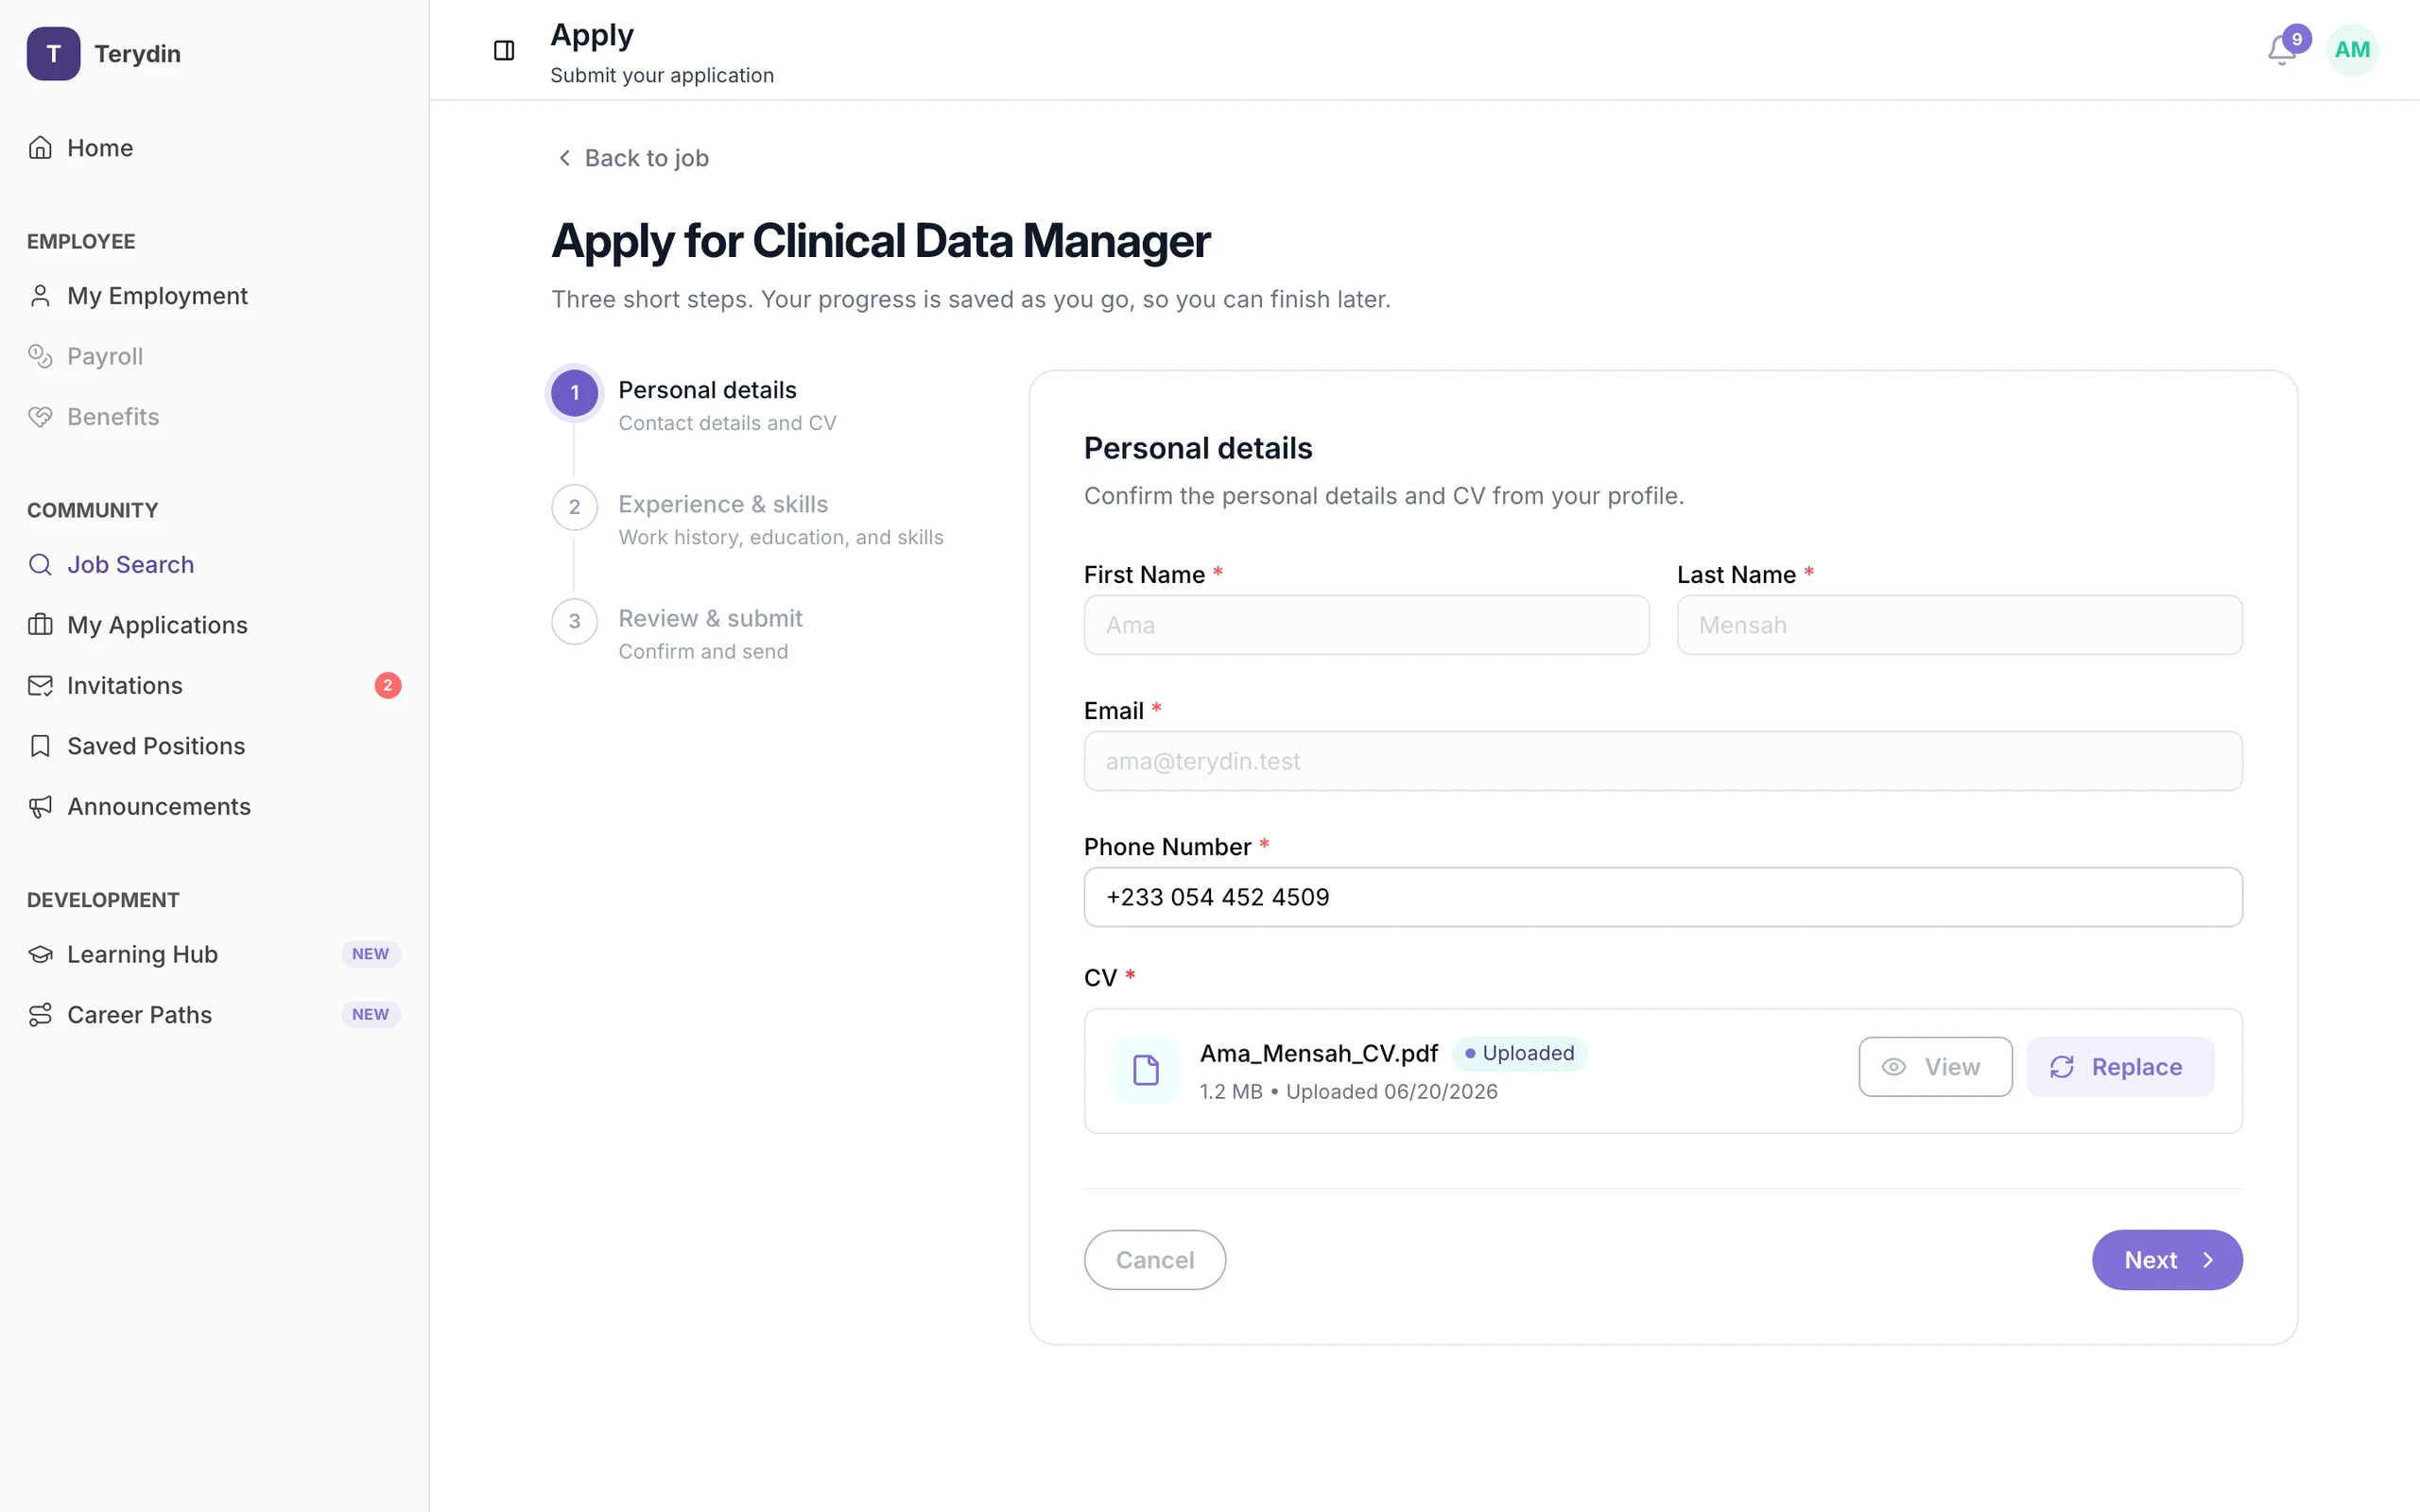Focus the Phone Number field

click(1663, 897)
